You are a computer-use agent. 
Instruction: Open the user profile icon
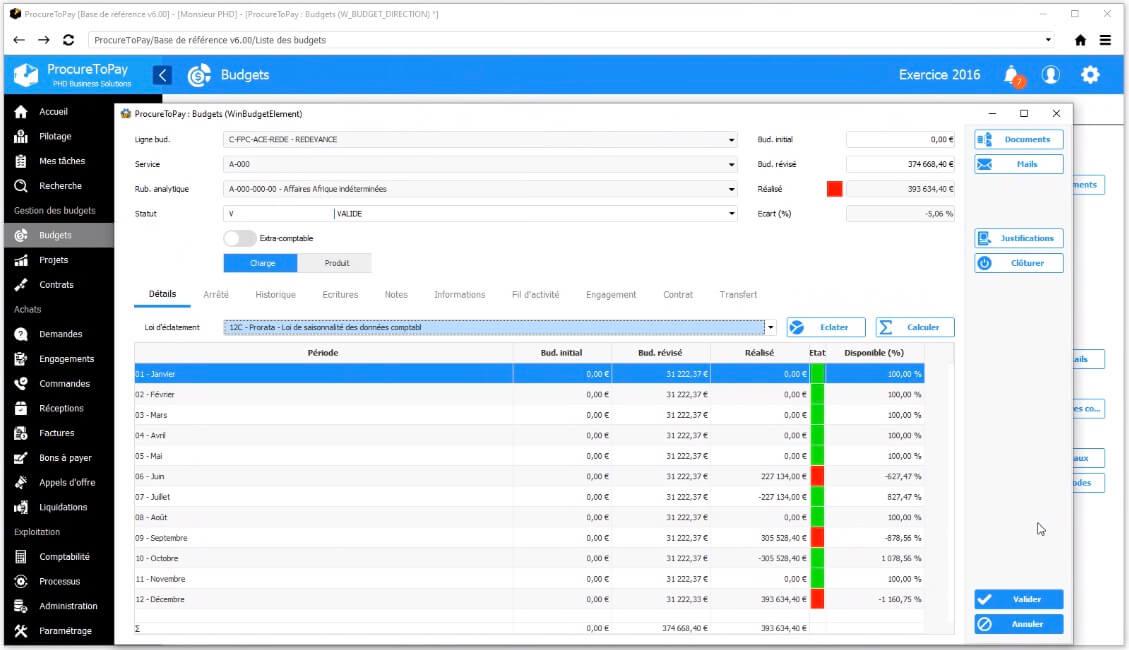tap(1050, 75)
